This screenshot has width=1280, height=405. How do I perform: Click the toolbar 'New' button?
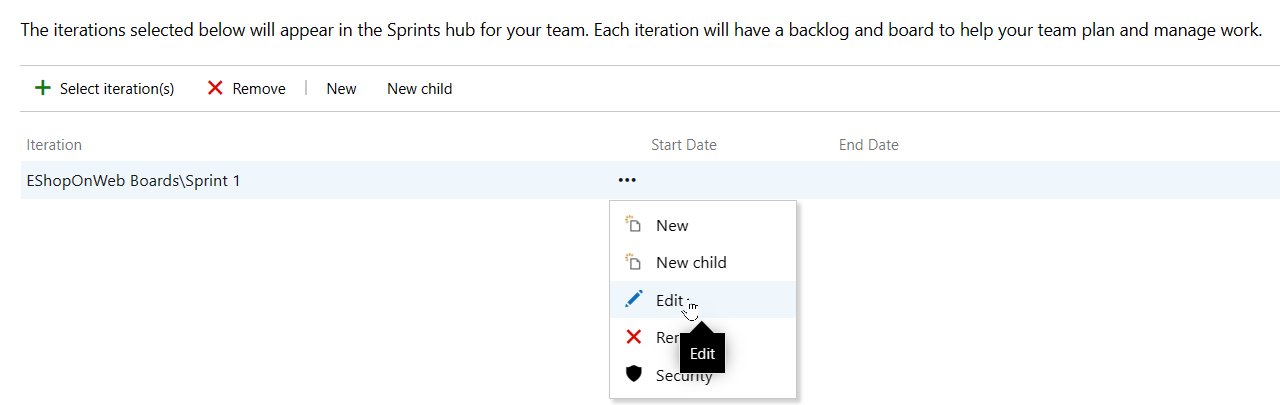[341, 89]
